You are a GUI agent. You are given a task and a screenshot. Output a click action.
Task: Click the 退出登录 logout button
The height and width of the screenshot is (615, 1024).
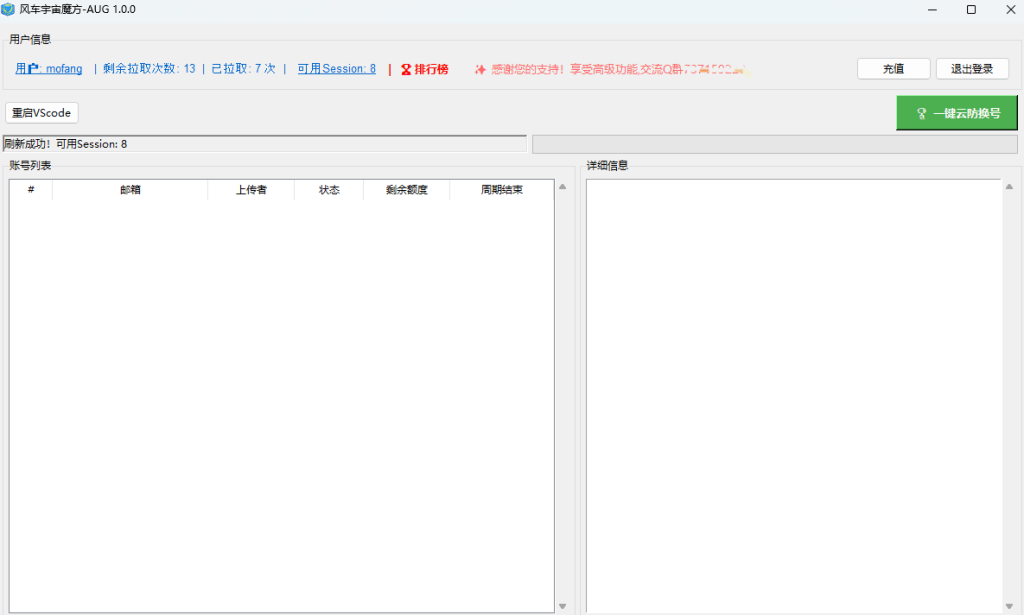pyautogui.click(x=972, y=69)
